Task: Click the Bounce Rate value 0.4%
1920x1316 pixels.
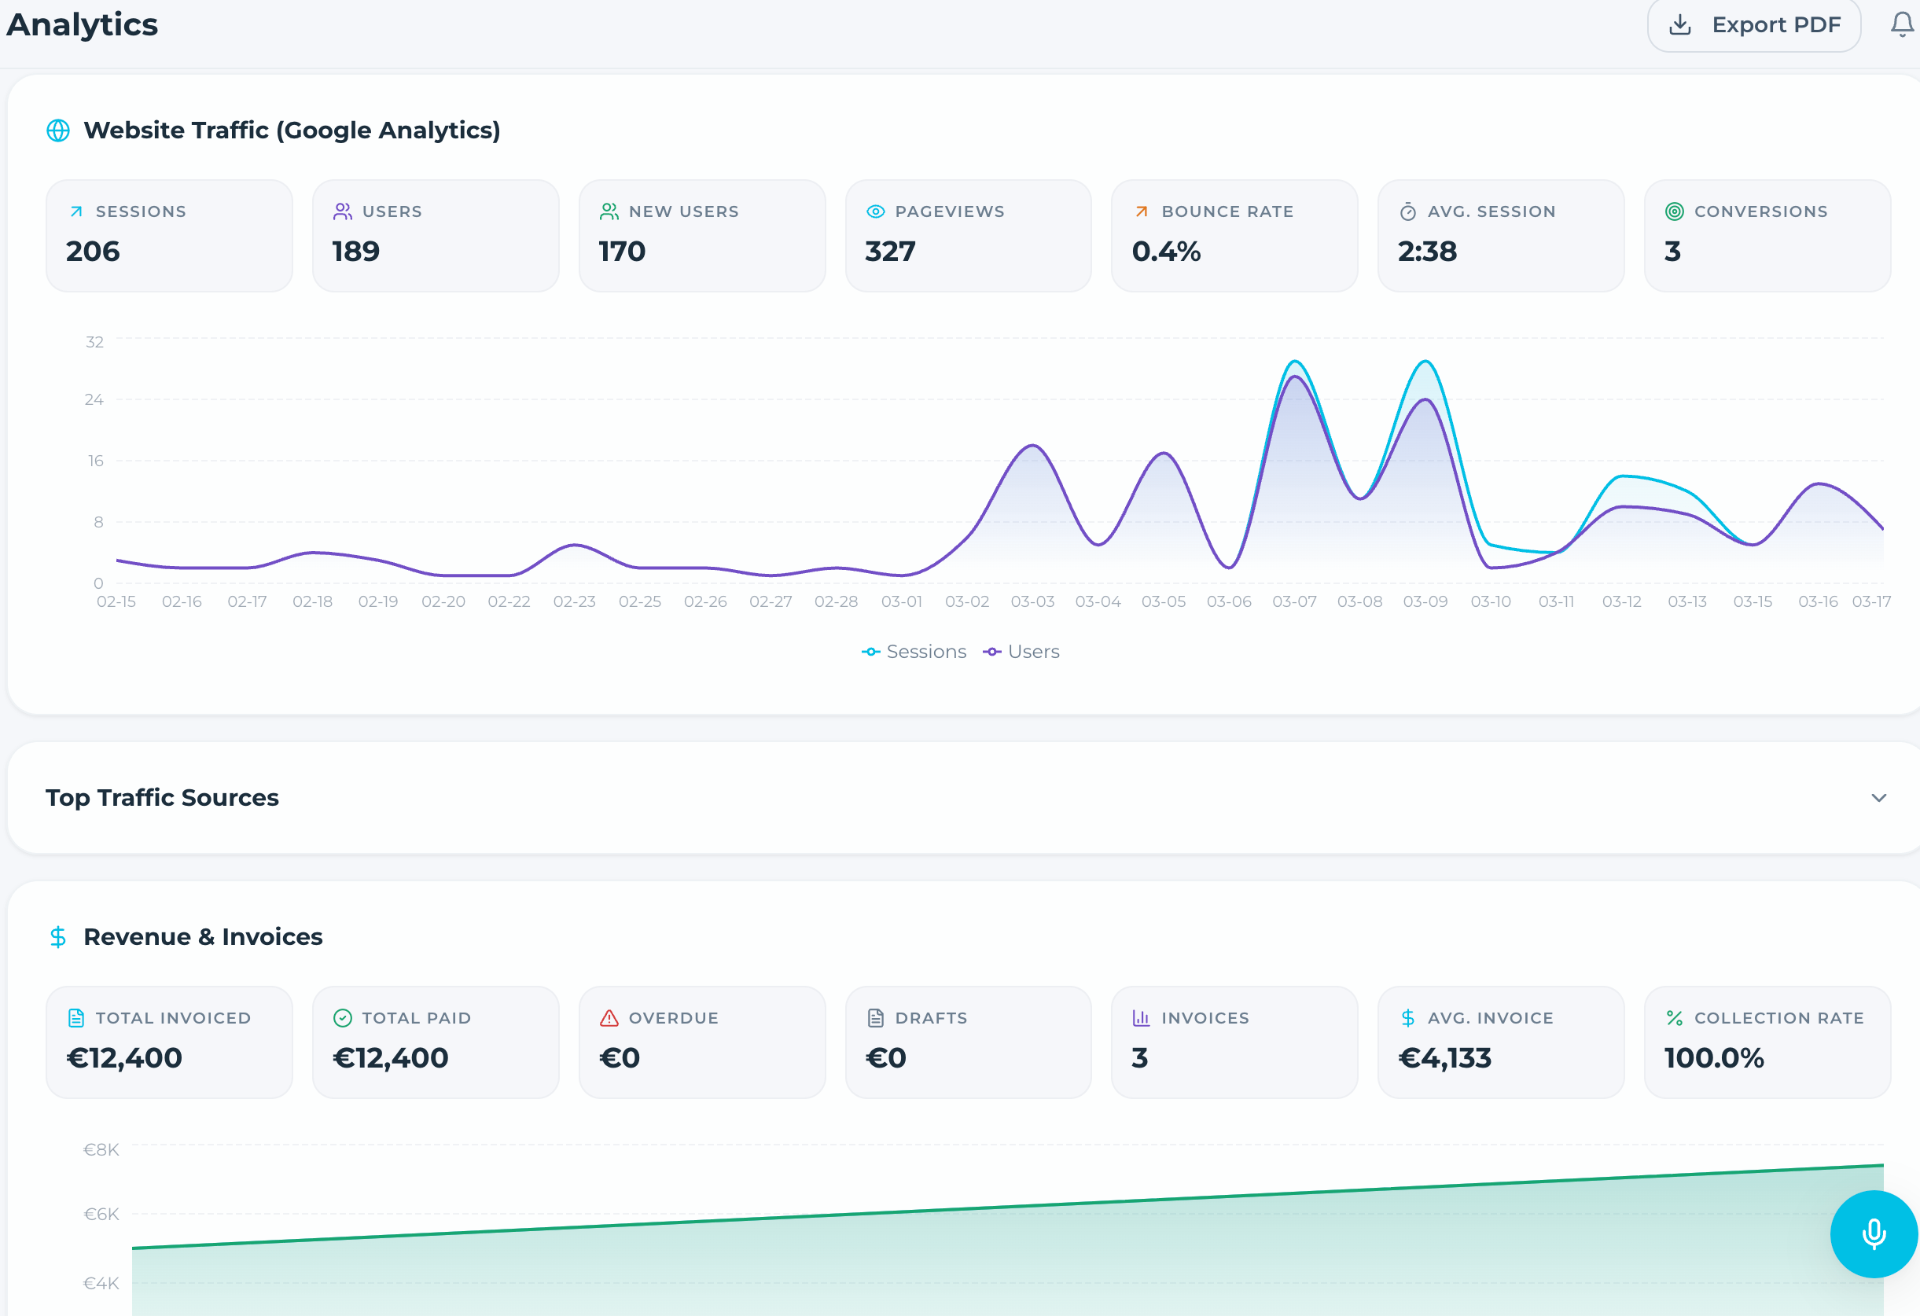Action: coord(1166,251)
